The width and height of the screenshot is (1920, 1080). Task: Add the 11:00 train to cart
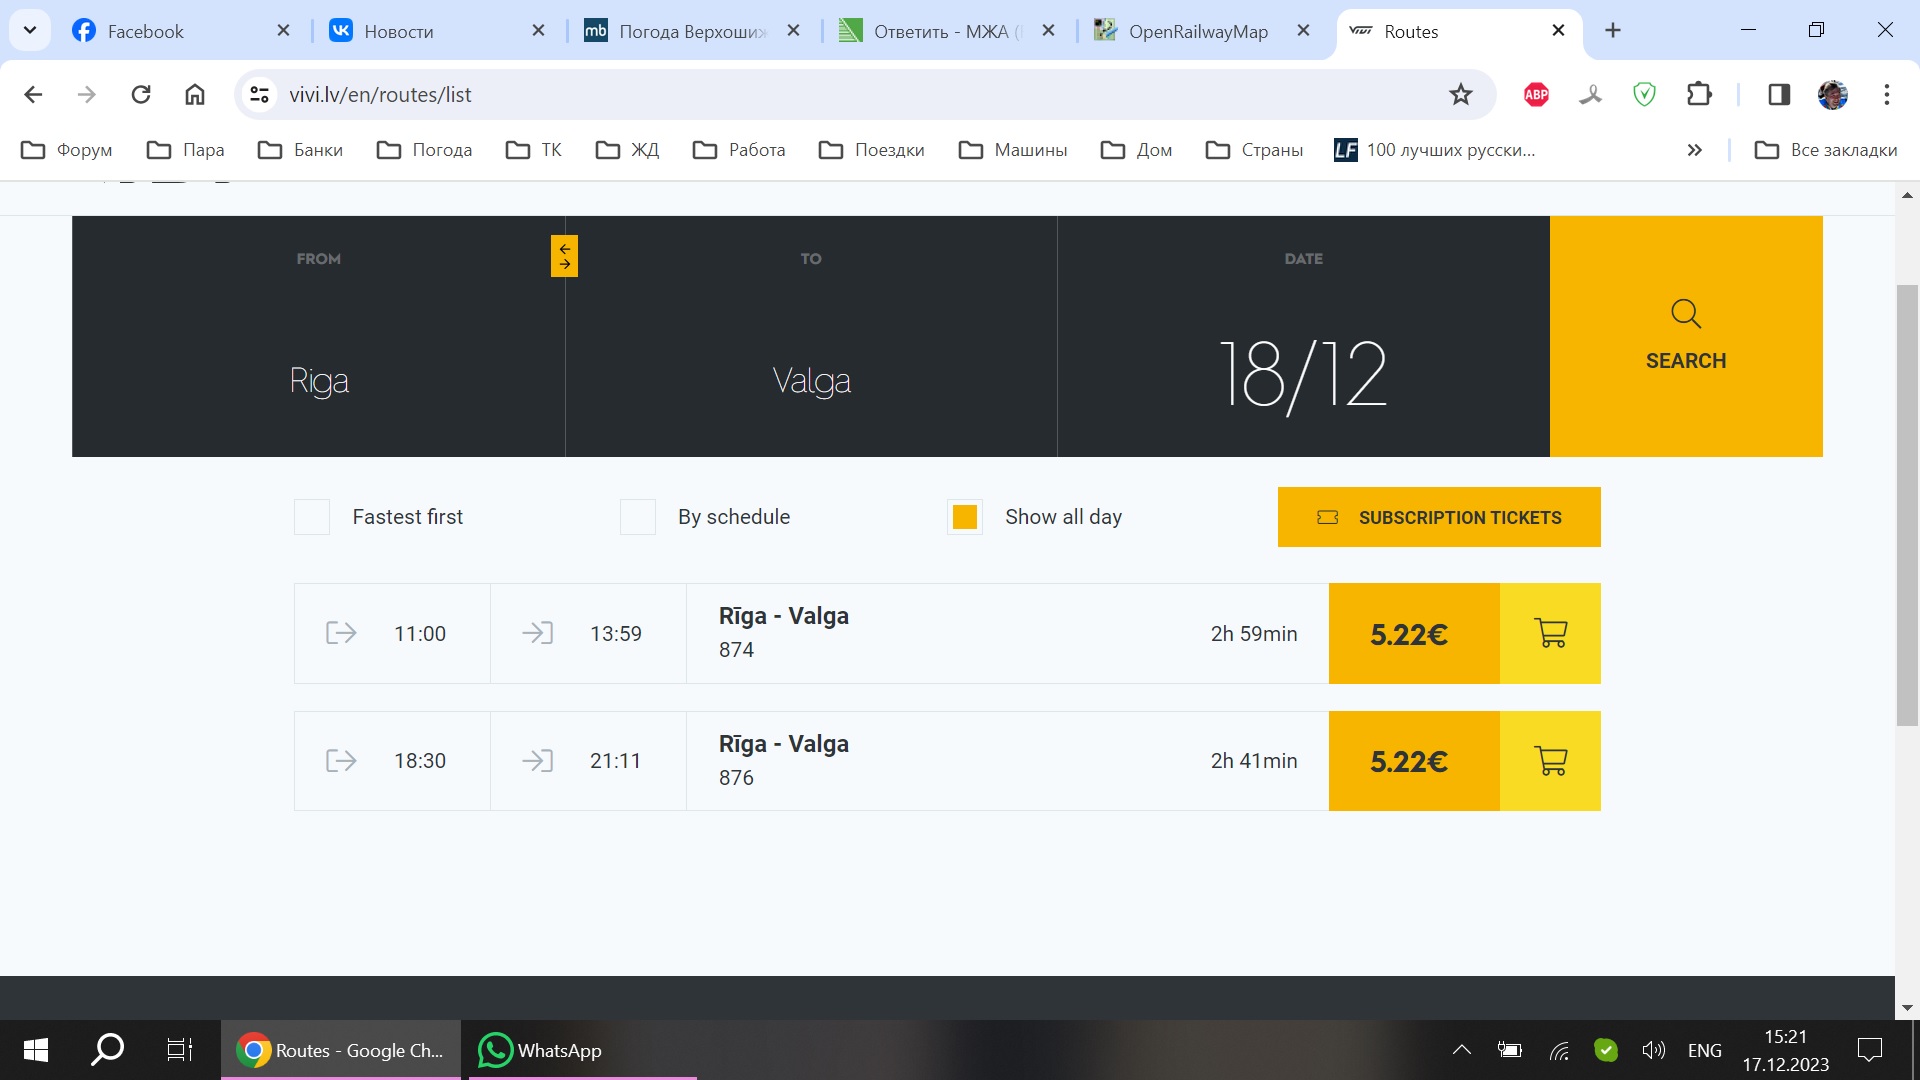tap(1550, 634)
